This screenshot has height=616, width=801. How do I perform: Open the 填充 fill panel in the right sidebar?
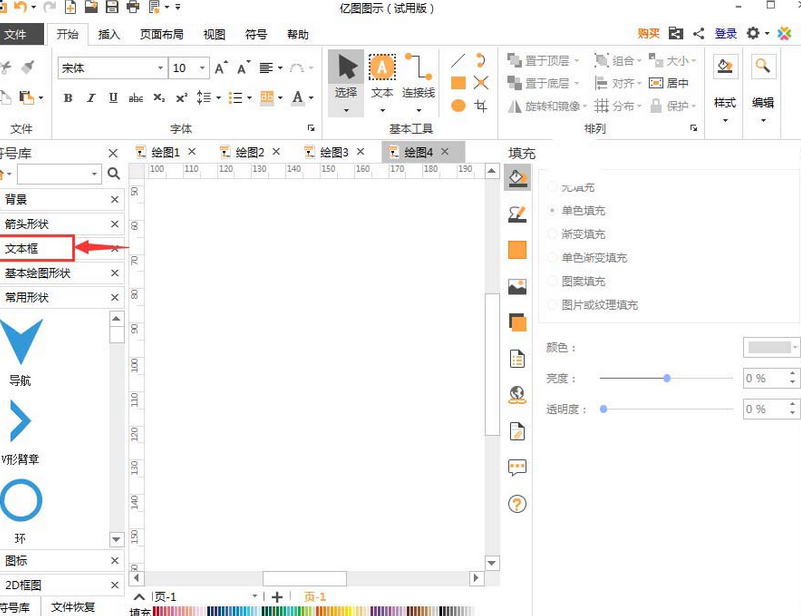(x=517, y=177)
